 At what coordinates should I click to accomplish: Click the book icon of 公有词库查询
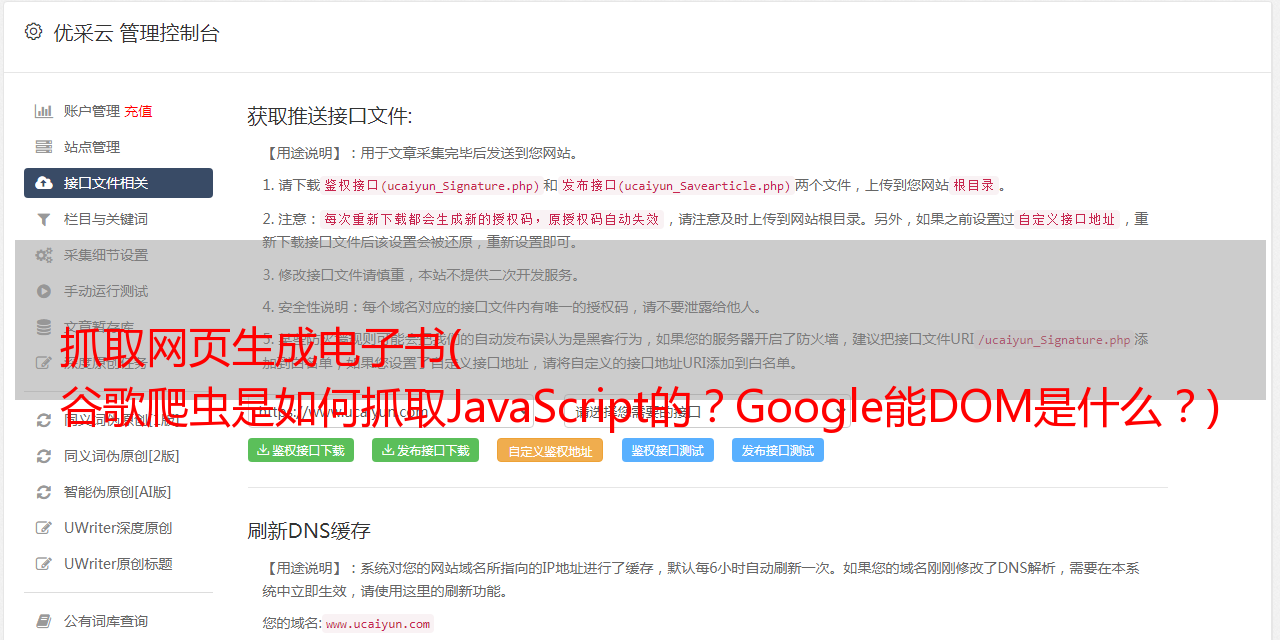pyautogui.click(x=44, y=621)
